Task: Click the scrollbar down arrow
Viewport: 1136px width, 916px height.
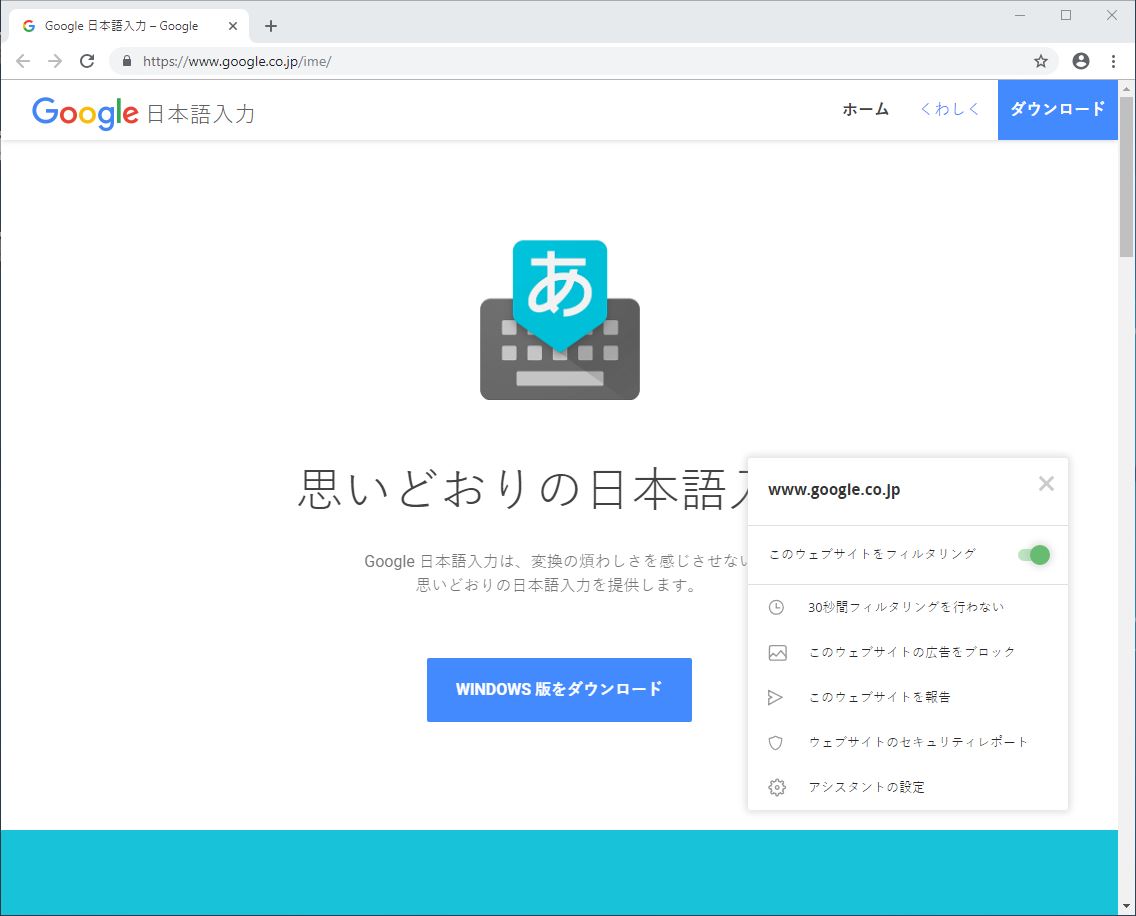Action: point(1127,906)
